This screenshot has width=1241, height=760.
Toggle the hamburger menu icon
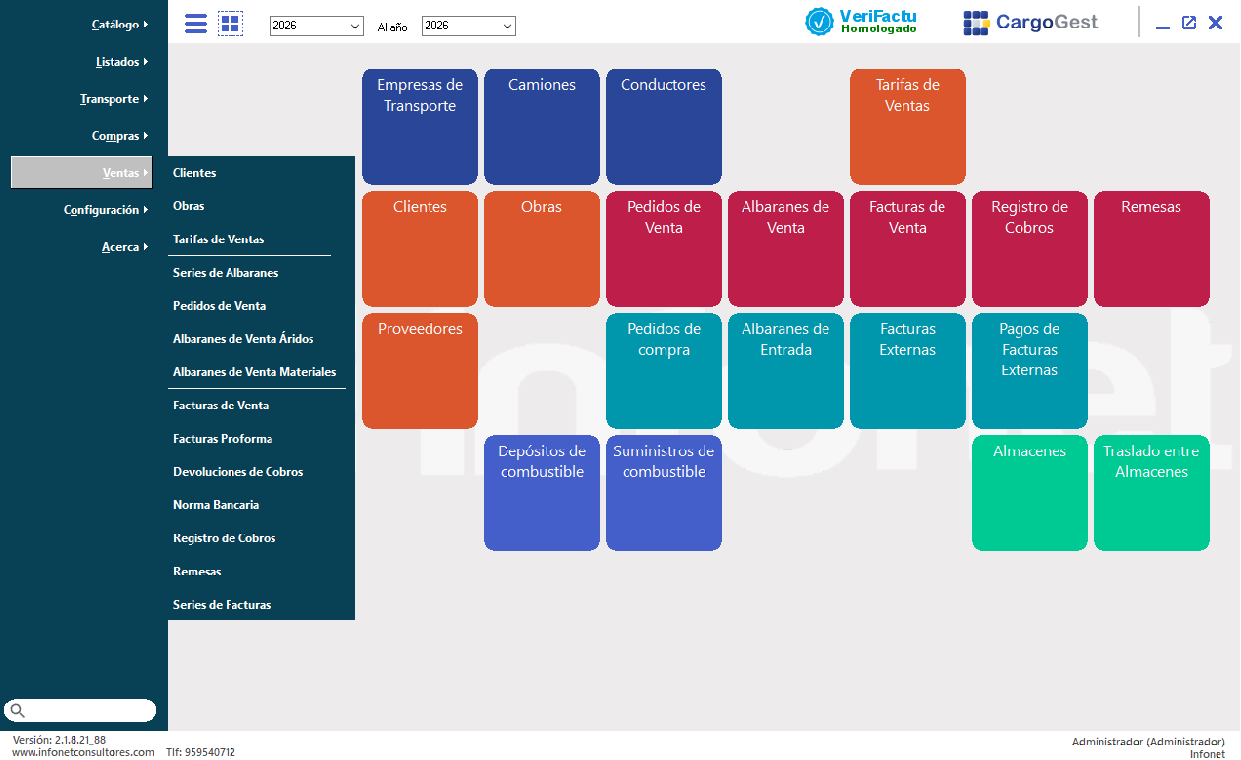196,24
